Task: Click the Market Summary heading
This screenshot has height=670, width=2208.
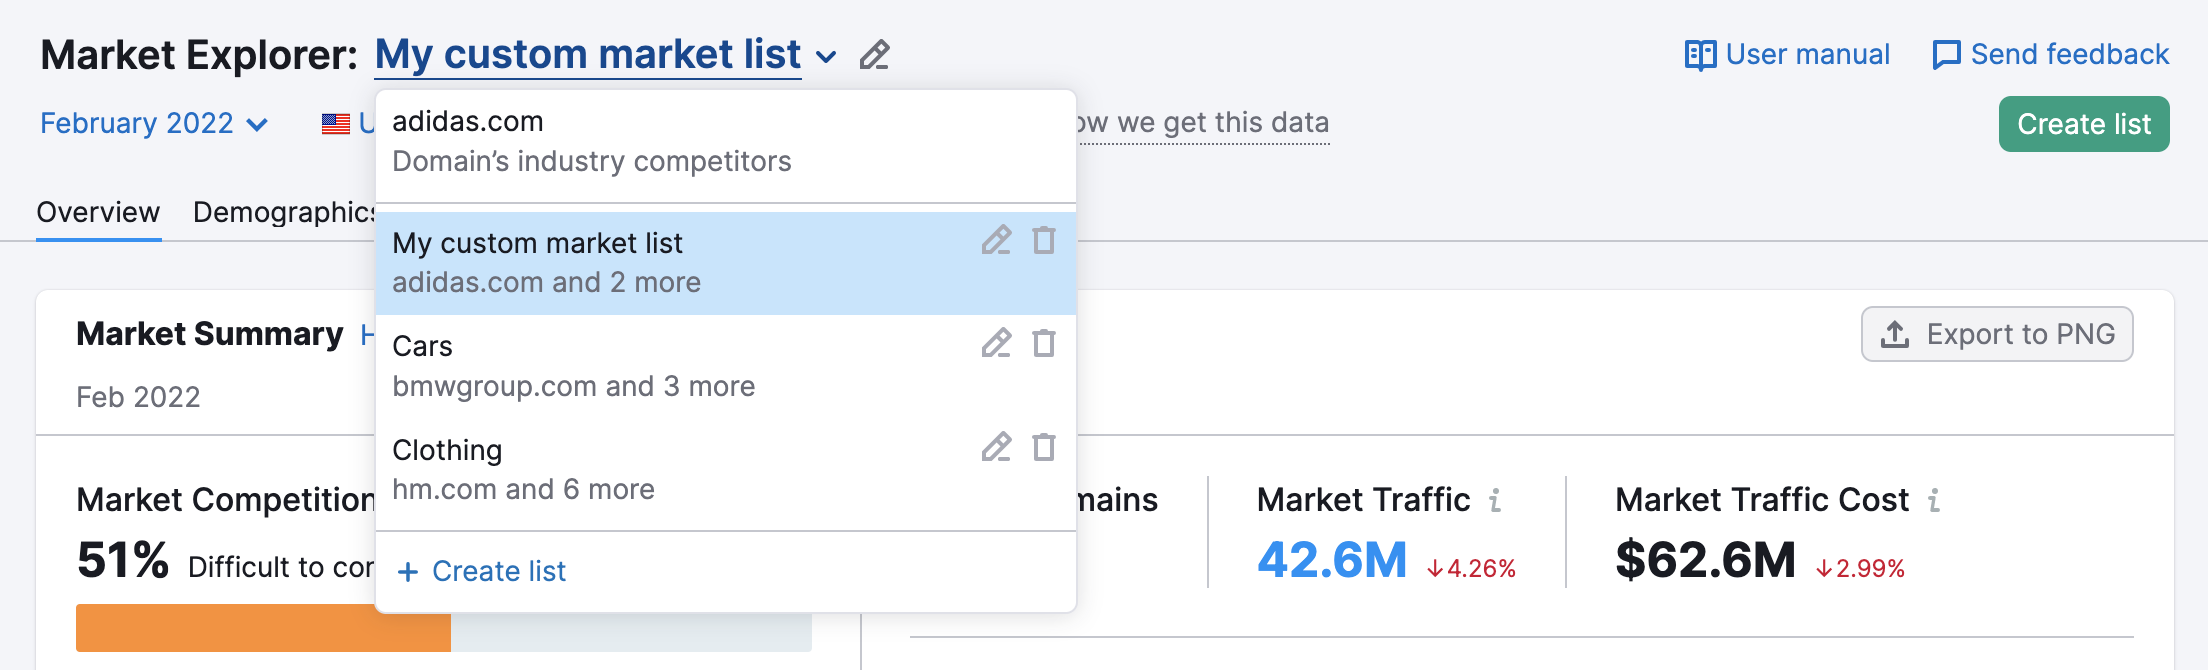Action: click(x=210, y=334)
